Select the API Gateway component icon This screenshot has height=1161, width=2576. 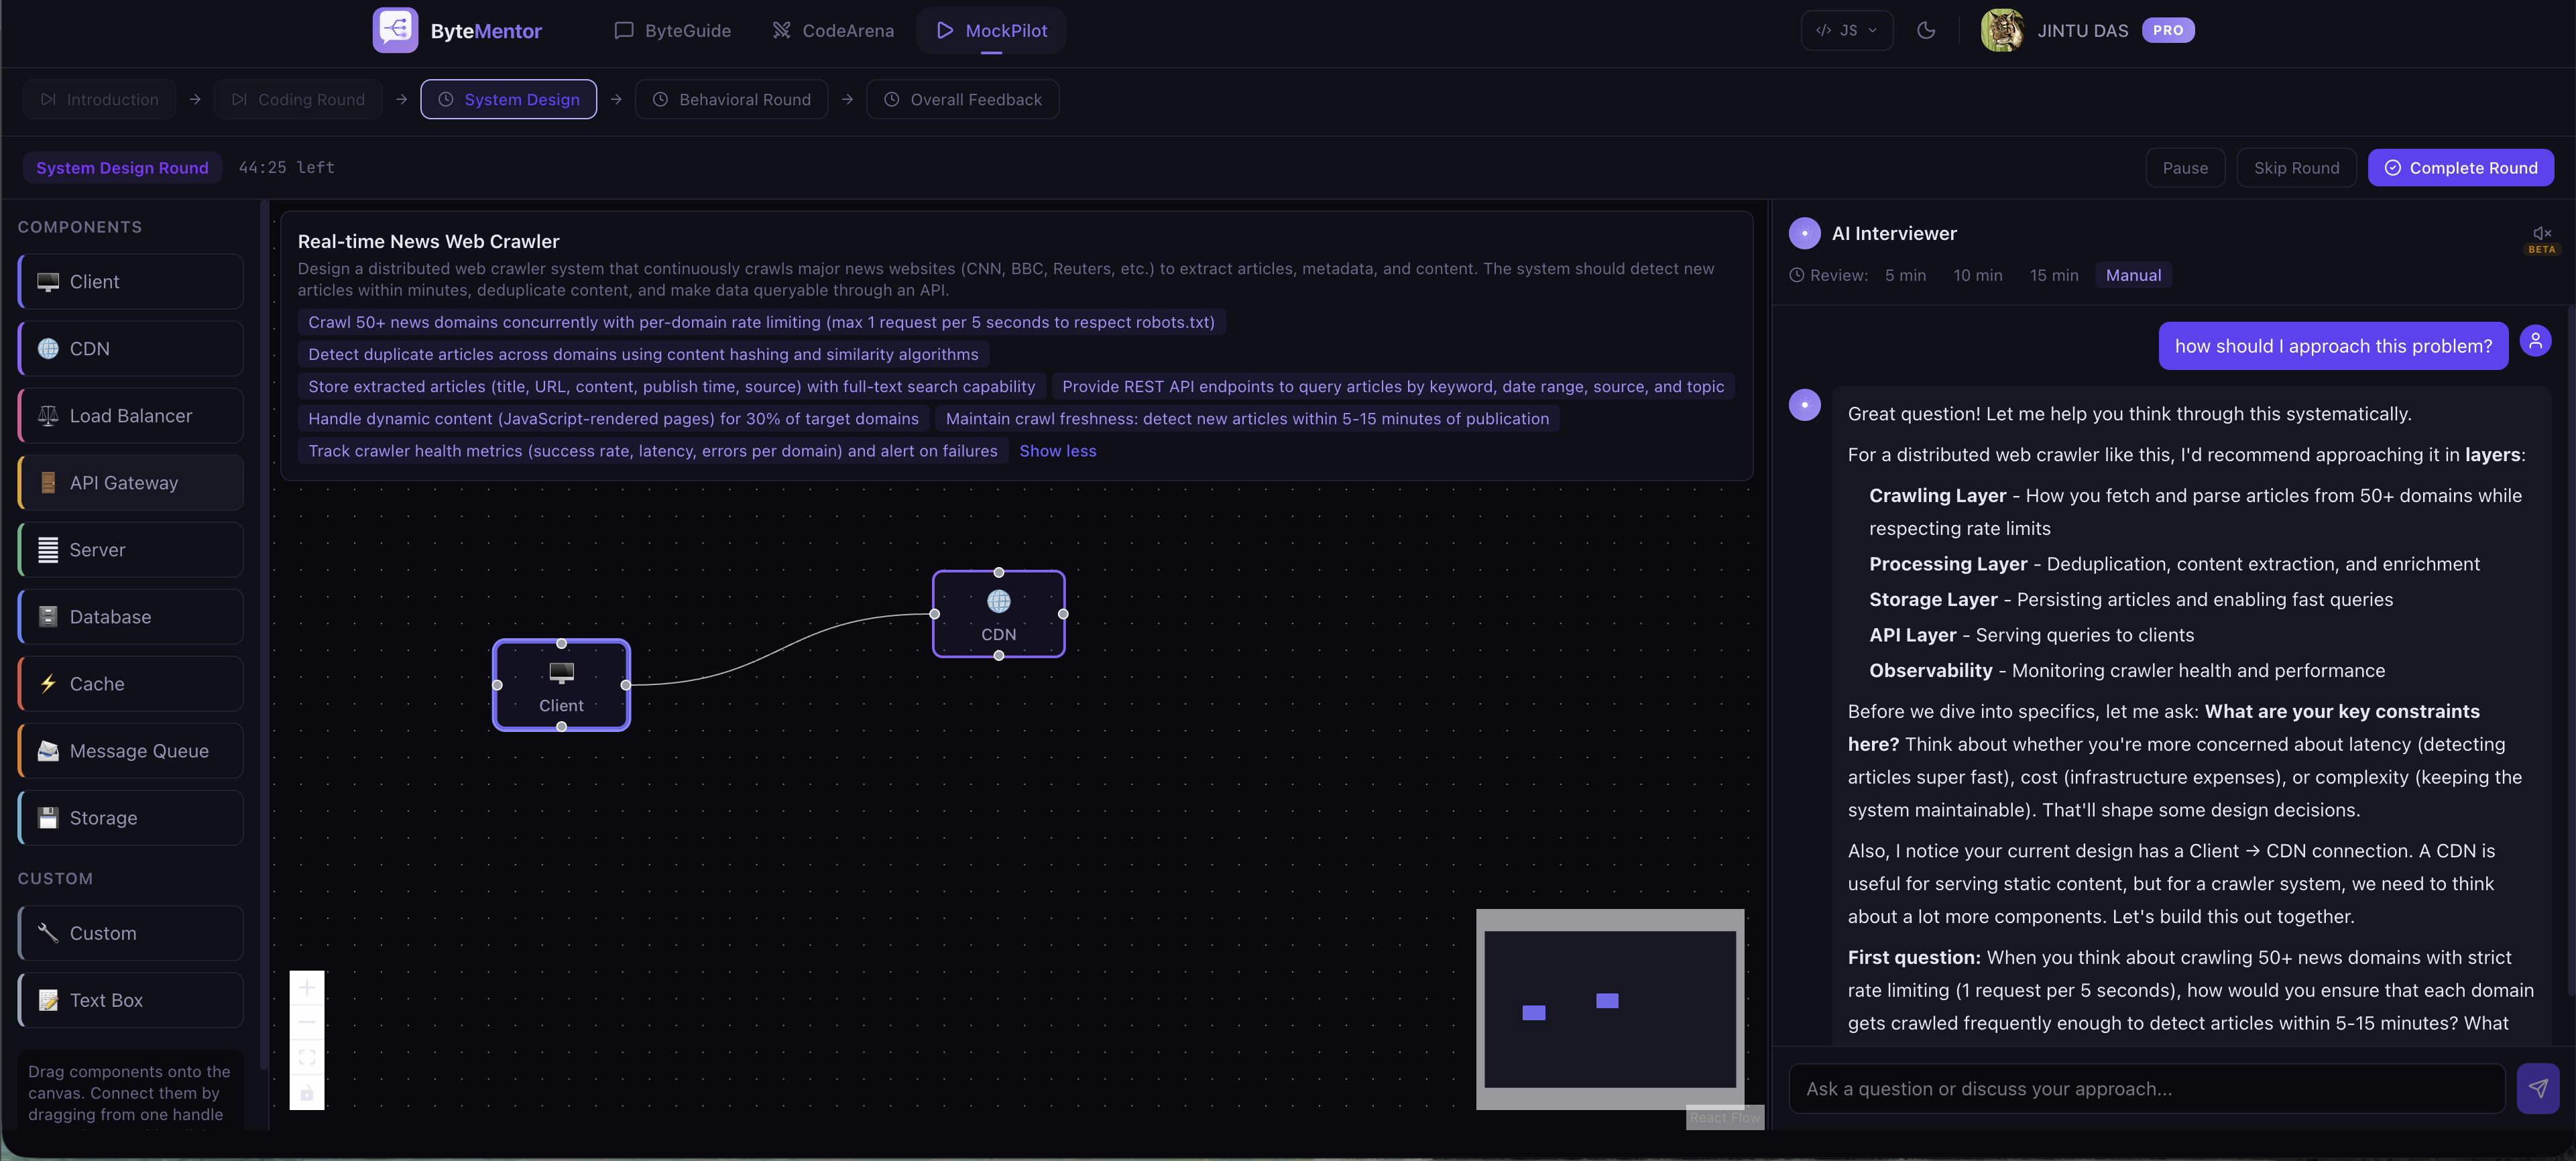coord(47,482)
